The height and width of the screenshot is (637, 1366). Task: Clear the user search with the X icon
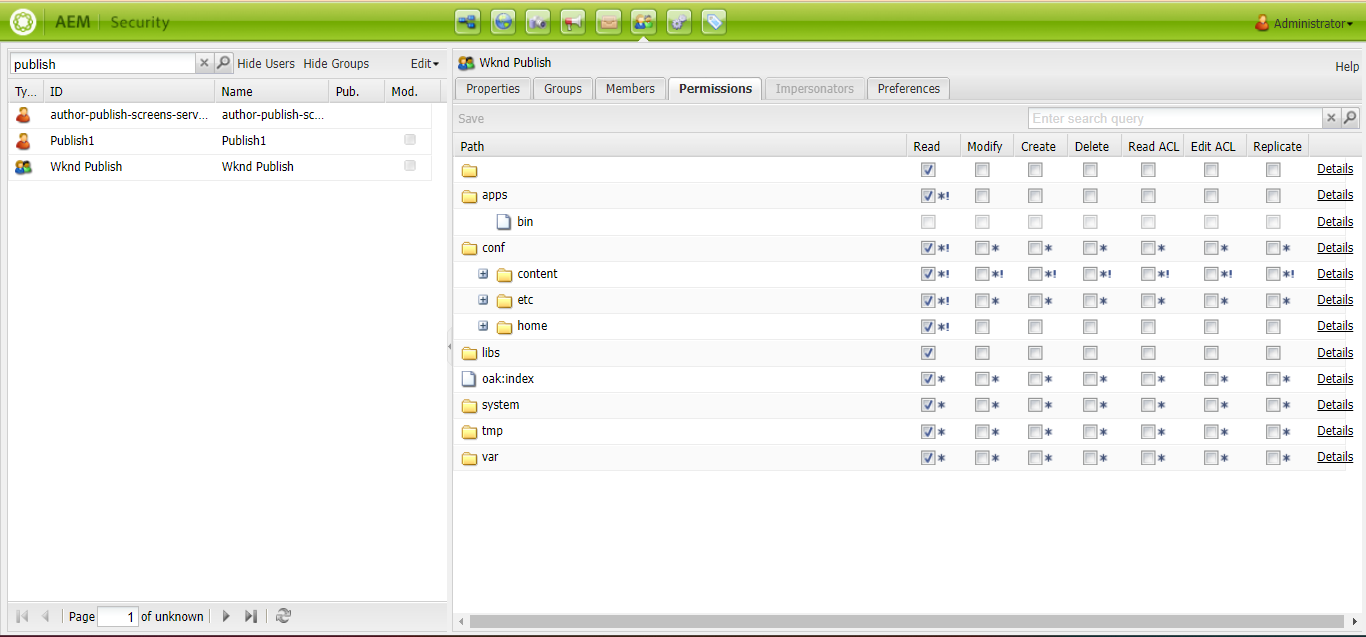204,63
